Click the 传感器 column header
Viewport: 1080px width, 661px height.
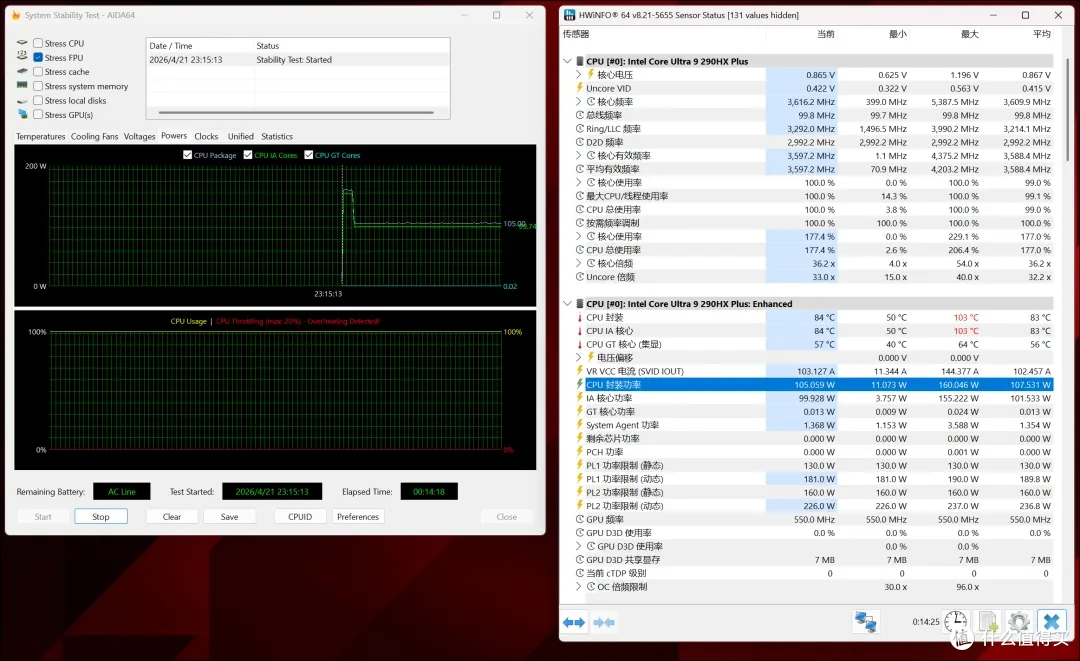[x=576, y=34]
